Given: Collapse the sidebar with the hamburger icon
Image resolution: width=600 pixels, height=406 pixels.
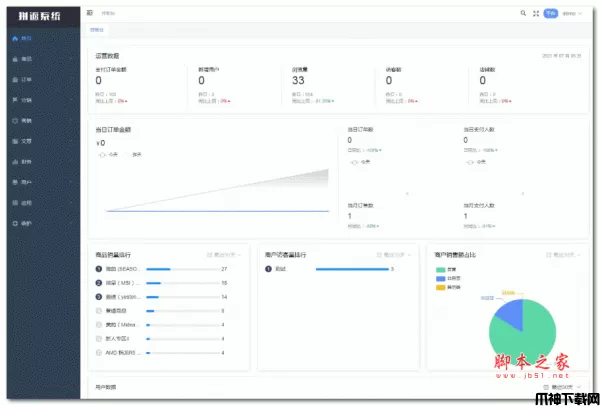Looking at the screenshot, I should click(x=90, y=13).
